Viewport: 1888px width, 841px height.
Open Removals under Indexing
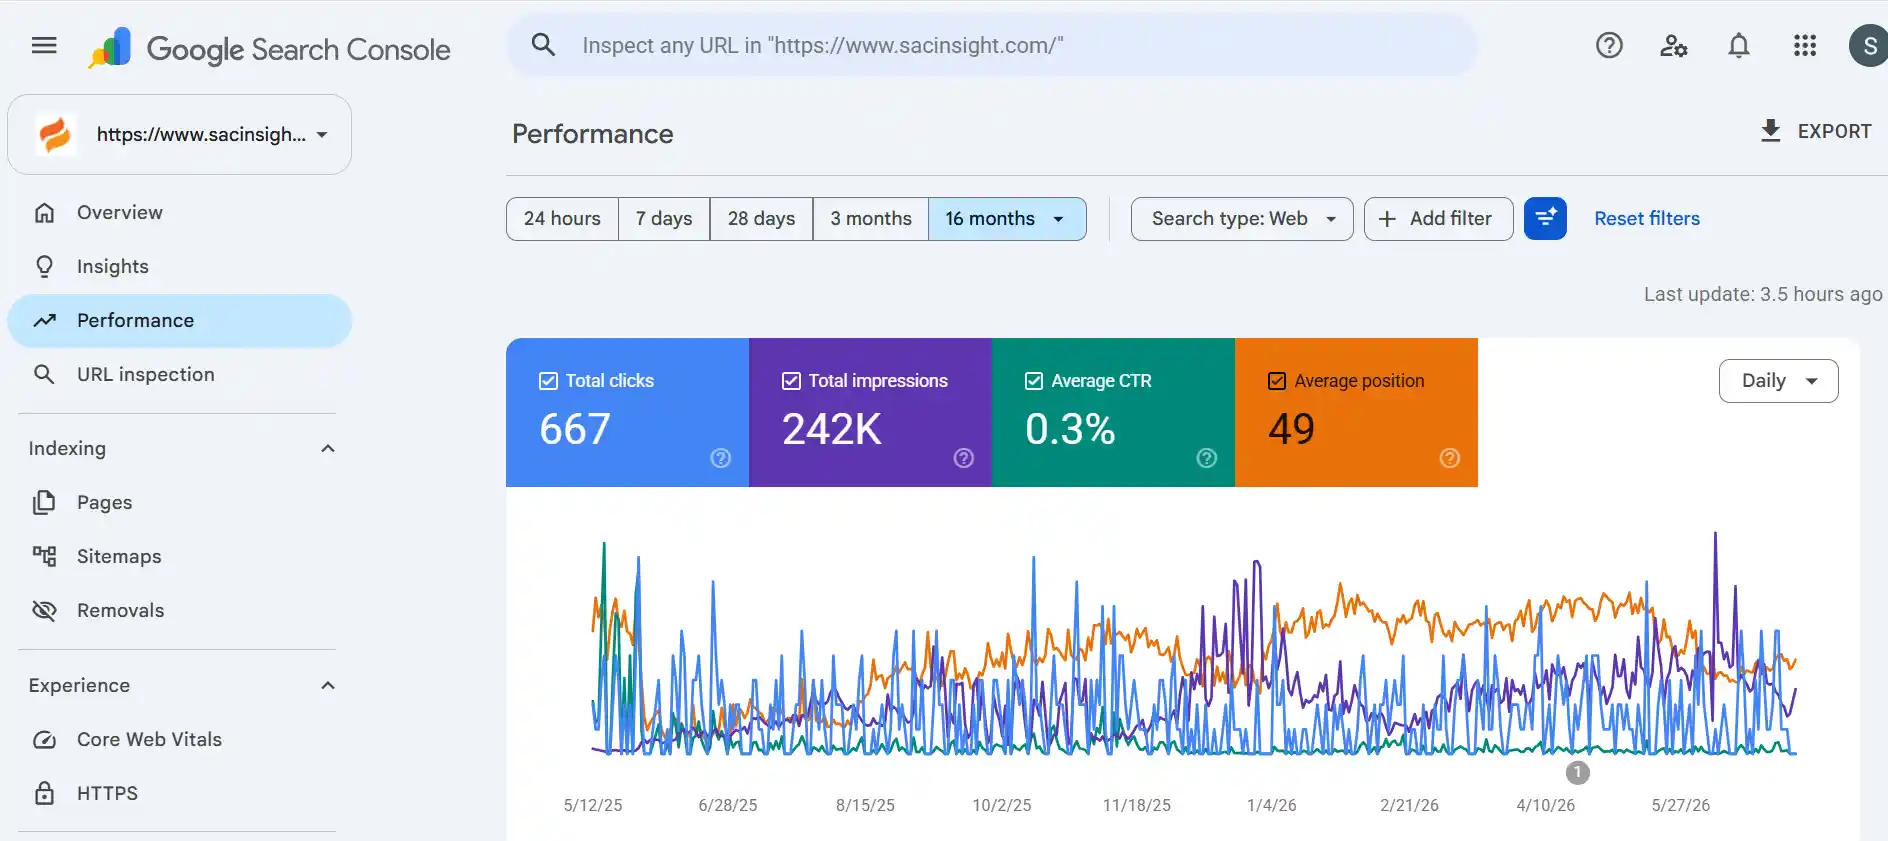180,611
